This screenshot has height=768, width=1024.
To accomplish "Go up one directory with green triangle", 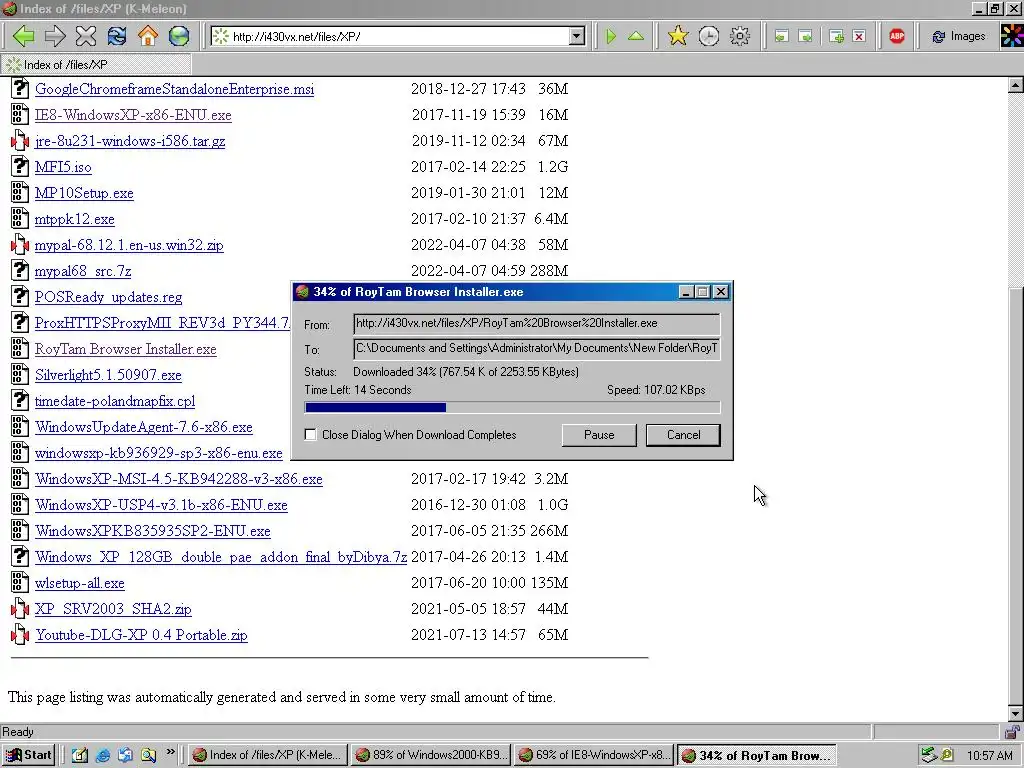I will click(635, 36).
